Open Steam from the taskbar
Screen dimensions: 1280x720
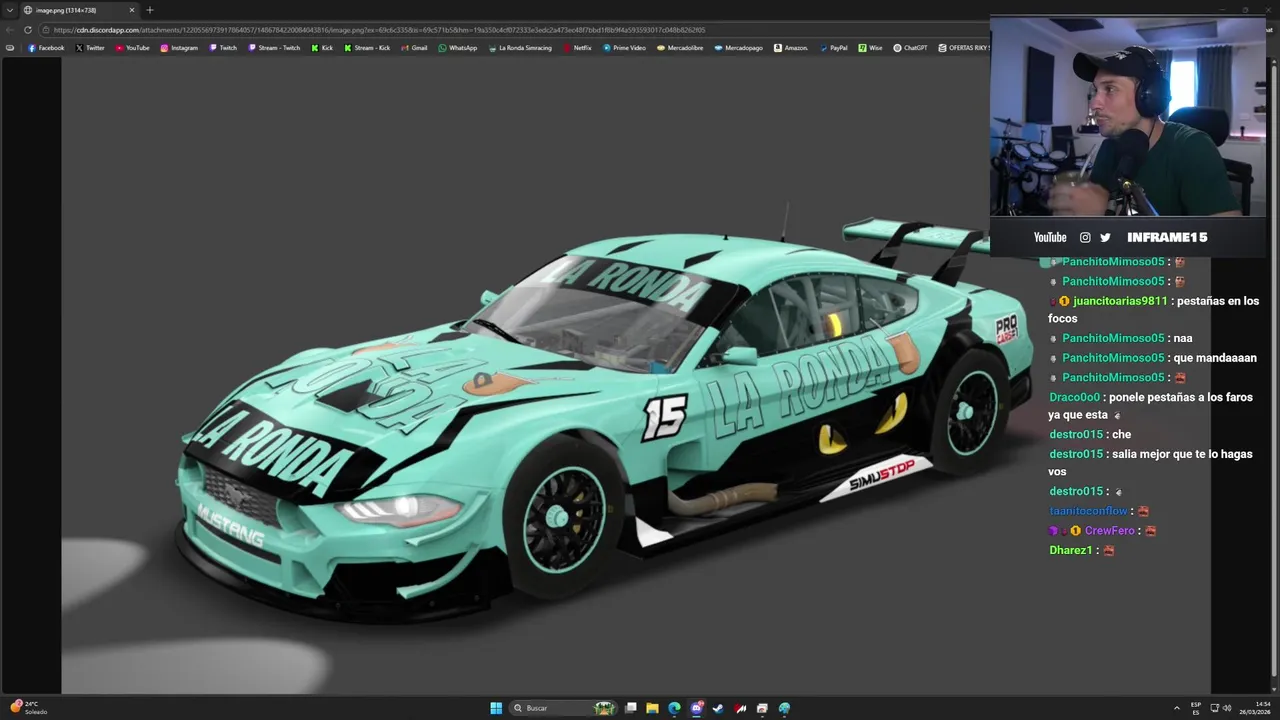click(718, 708)
